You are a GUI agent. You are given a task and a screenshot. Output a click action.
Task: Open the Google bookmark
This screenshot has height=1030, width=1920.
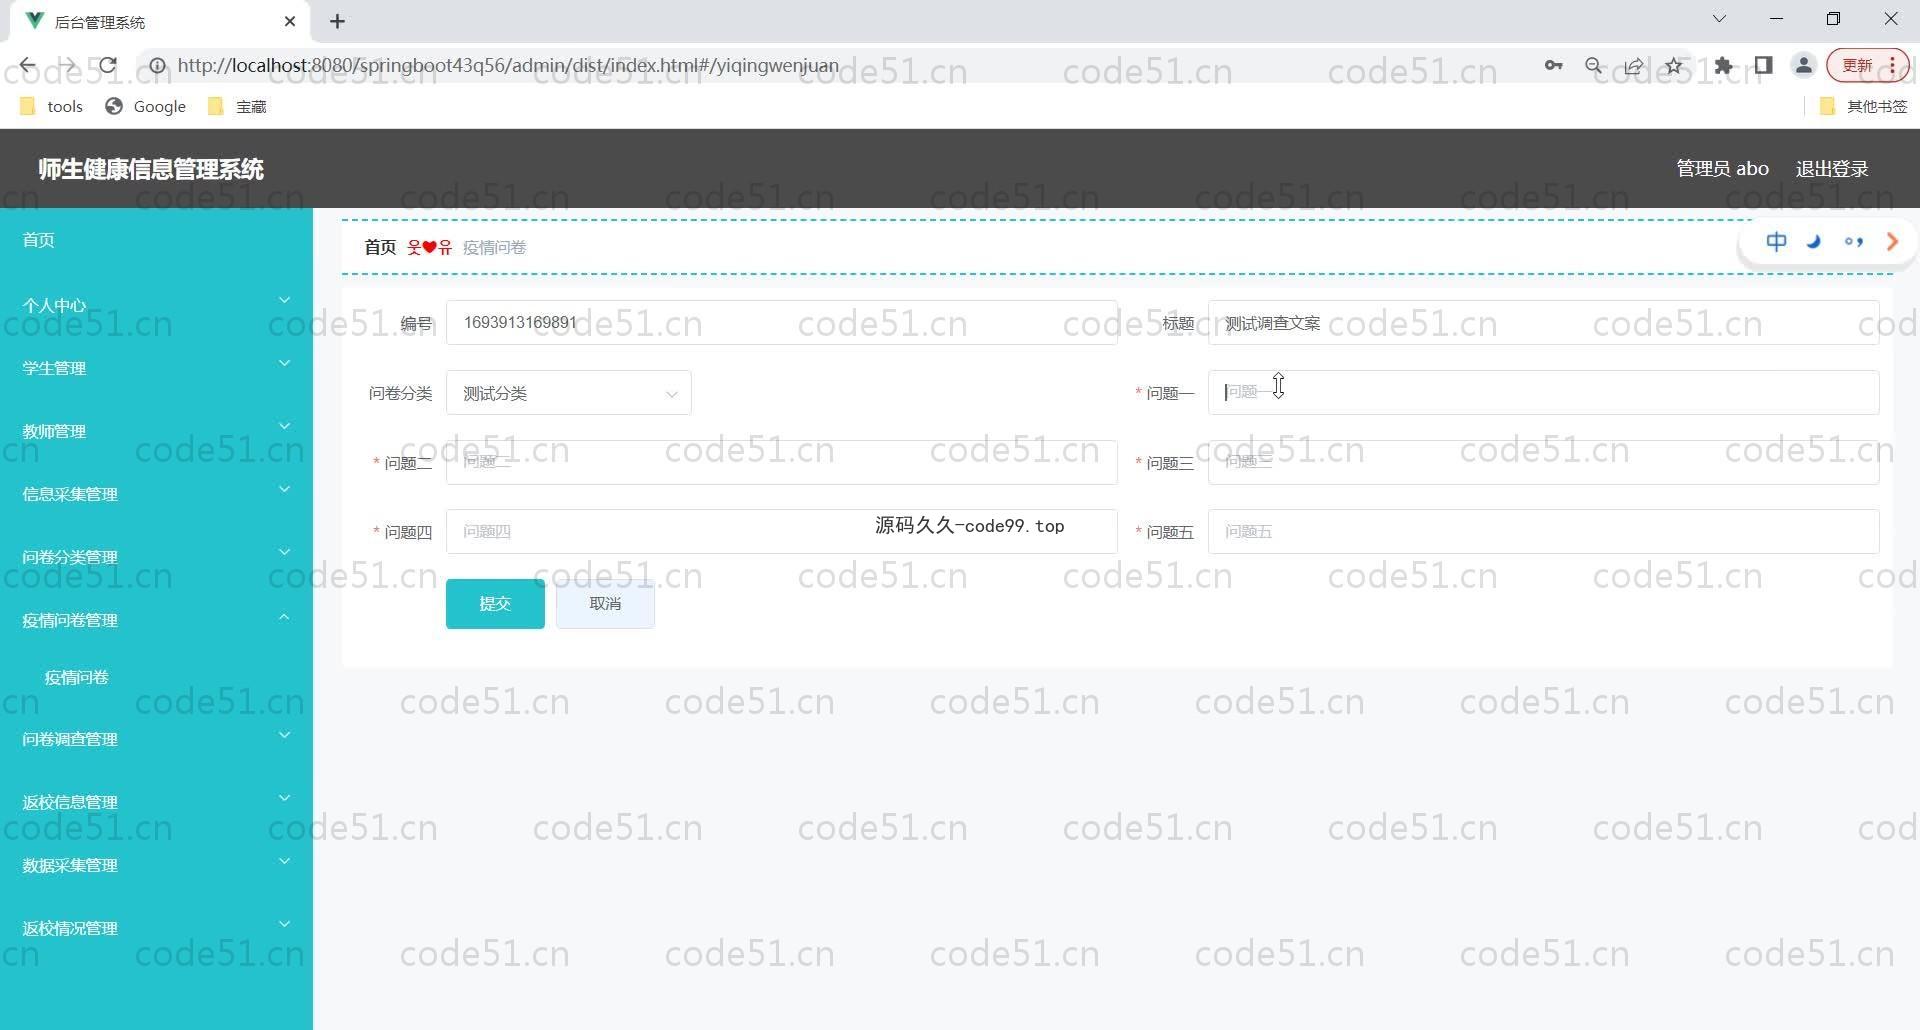coord(146,106)
